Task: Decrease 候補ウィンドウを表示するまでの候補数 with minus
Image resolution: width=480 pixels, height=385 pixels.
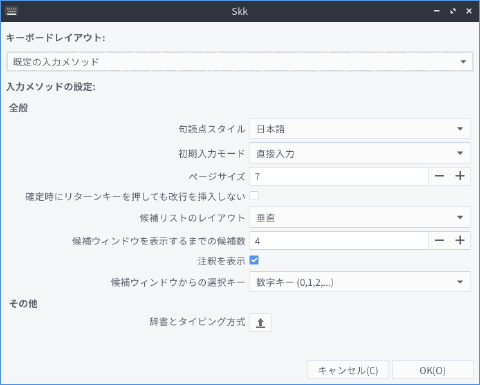Action: [x=439, y=240]
